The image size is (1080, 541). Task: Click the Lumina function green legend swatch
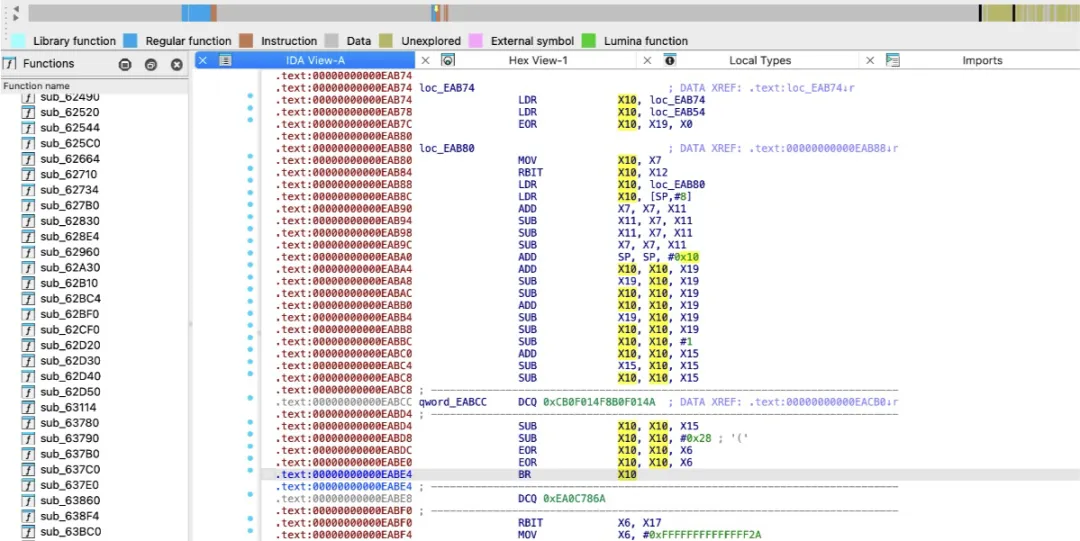[588, 41]
